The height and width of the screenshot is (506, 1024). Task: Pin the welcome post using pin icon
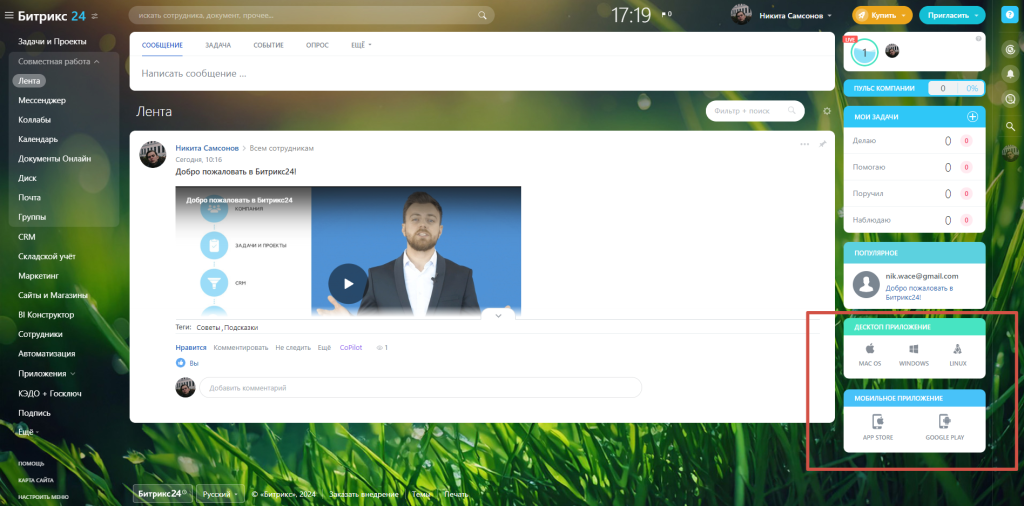823,144
